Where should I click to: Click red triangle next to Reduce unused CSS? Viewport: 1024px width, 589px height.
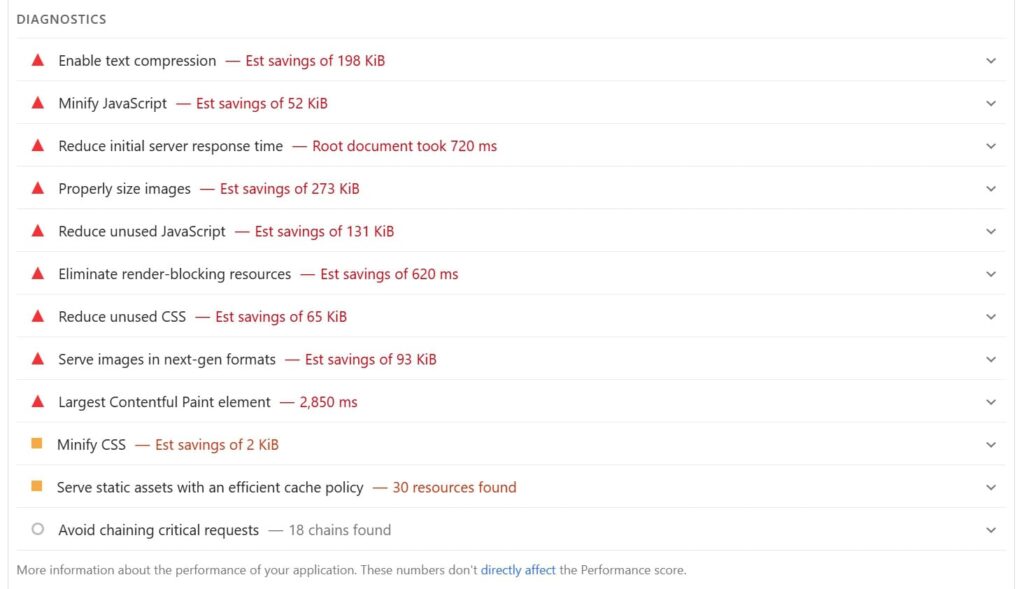click(x=38, y=316)
